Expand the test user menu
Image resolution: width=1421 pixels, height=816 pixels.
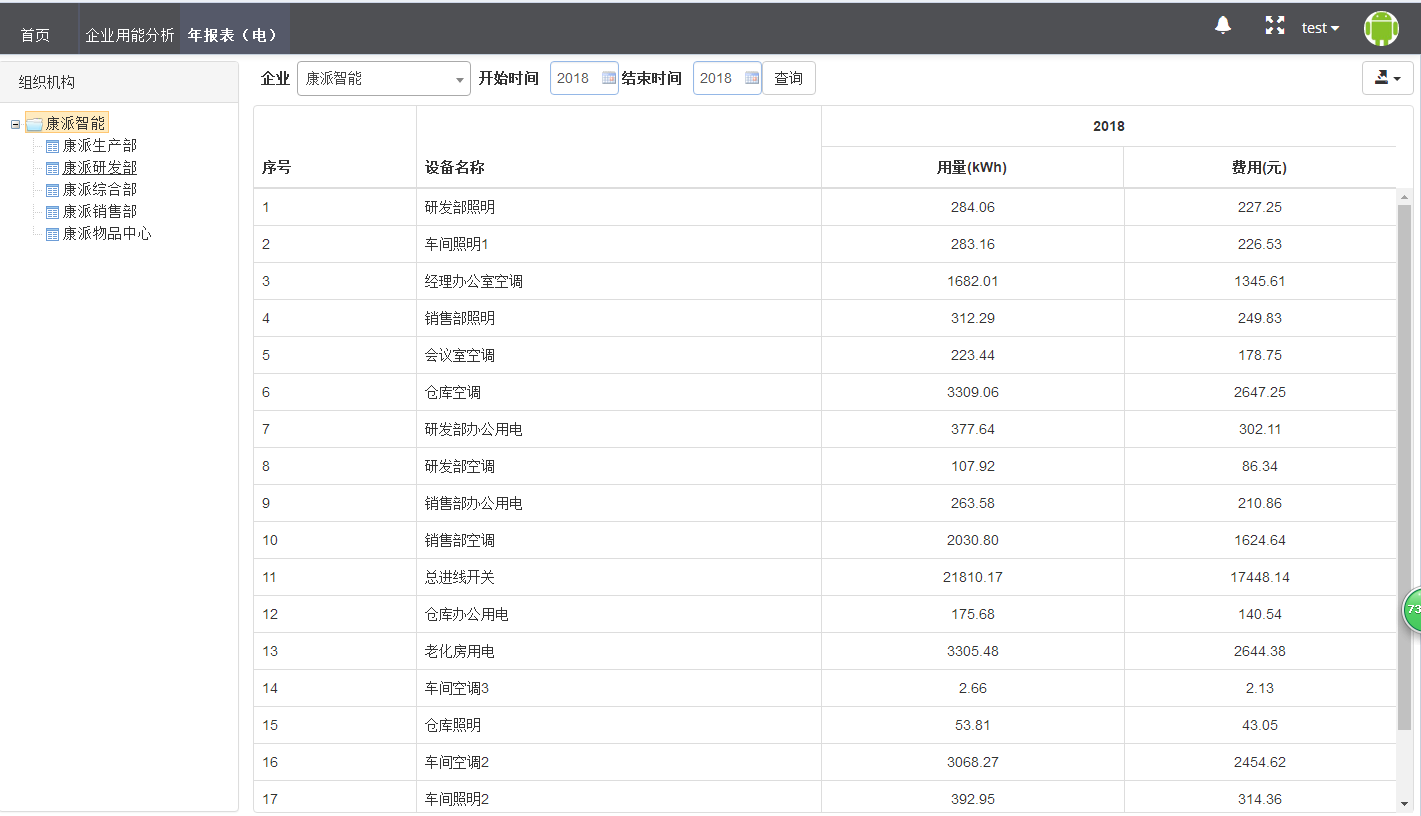1320,28
